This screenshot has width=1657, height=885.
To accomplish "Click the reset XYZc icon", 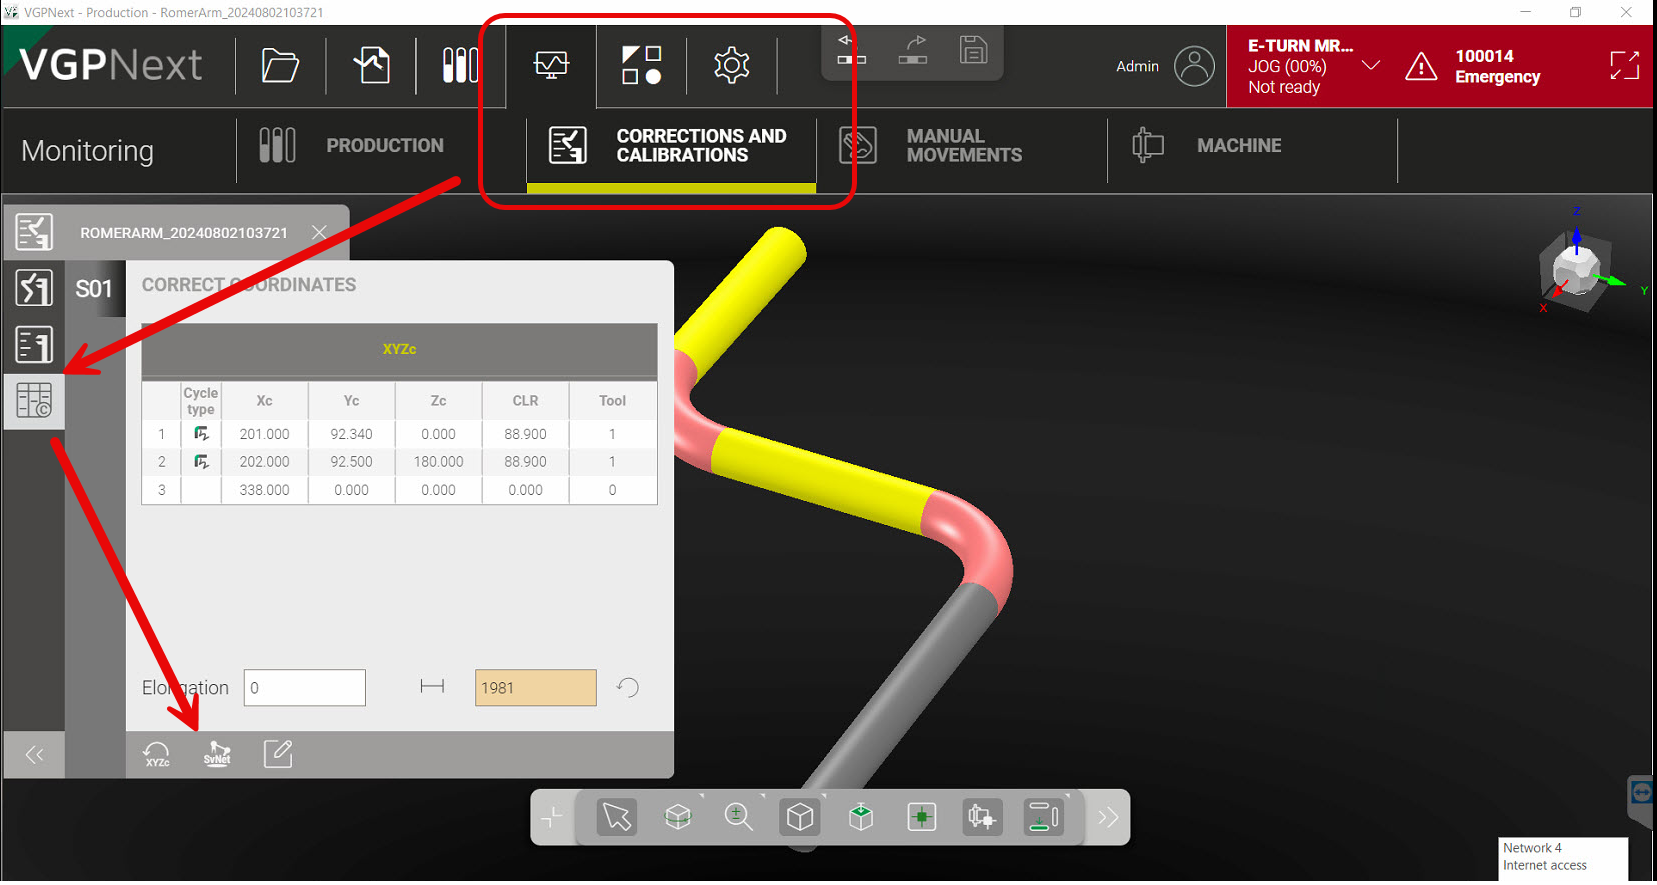I will coord(157,755).
